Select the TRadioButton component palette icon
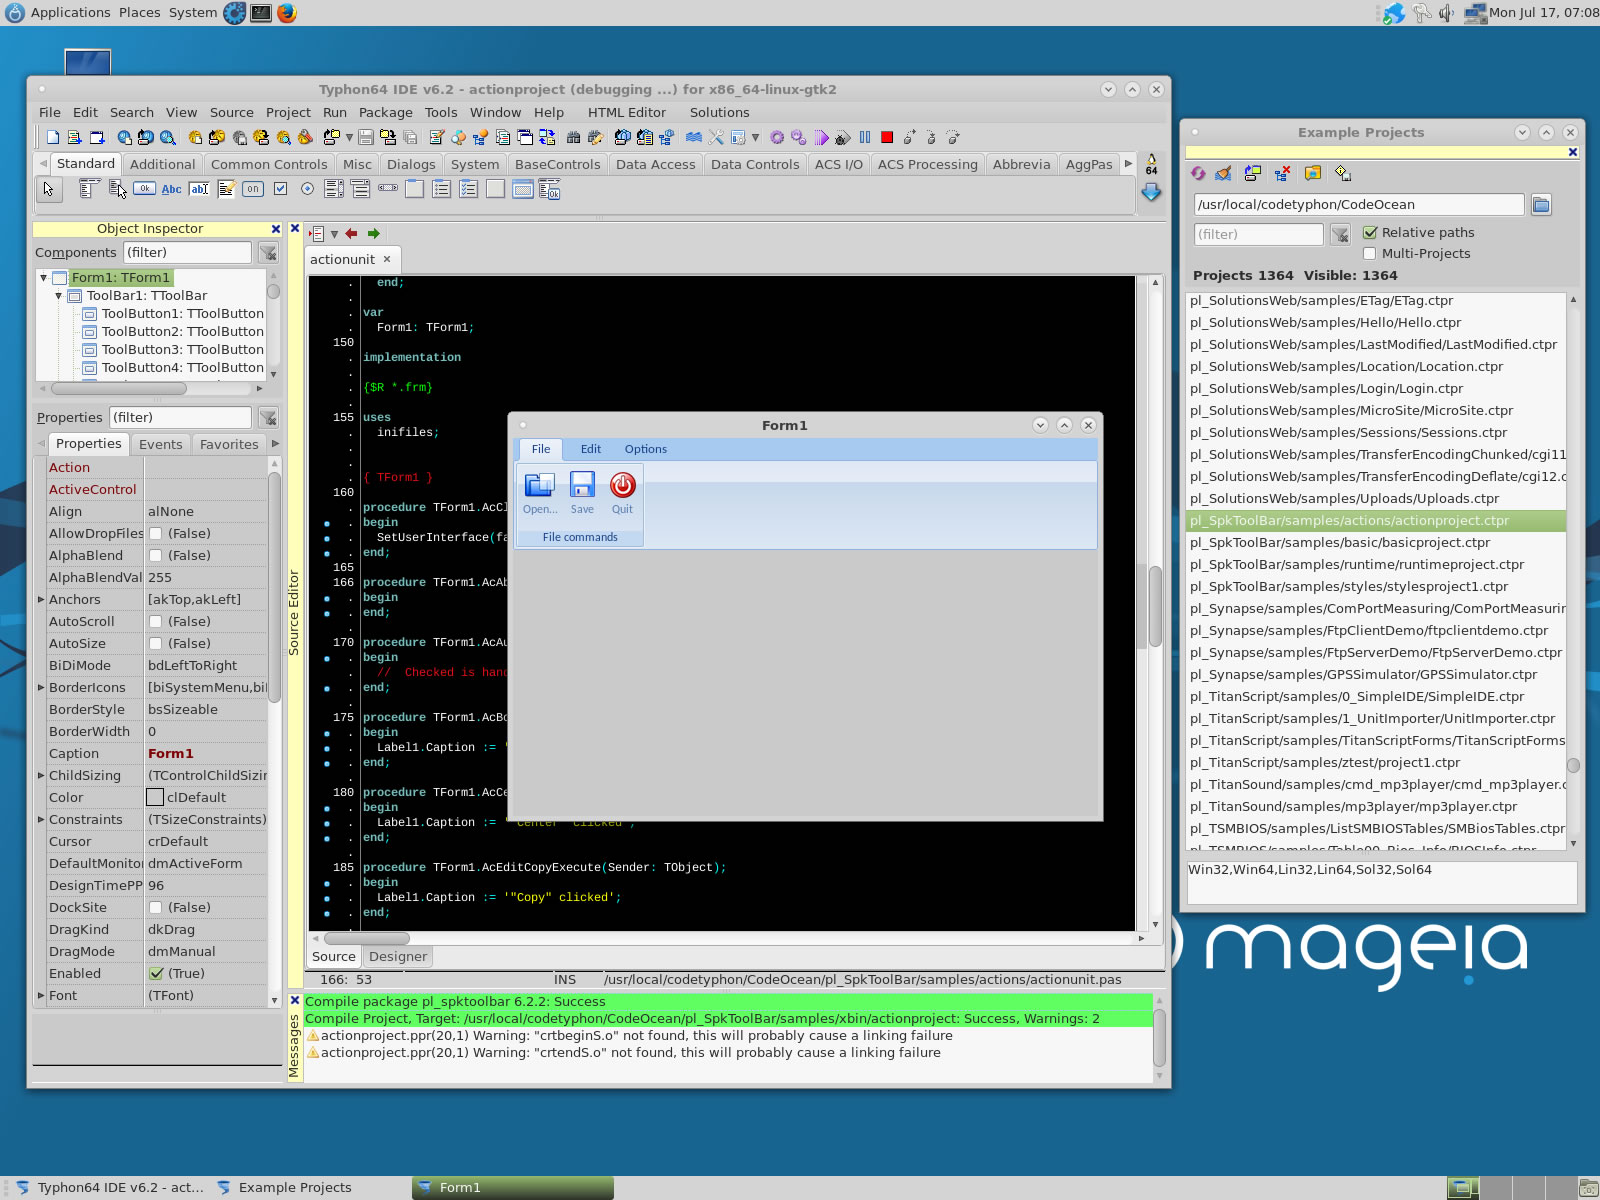The image size is (1600, 1200). pyautogui.click(x=307, y=188)
